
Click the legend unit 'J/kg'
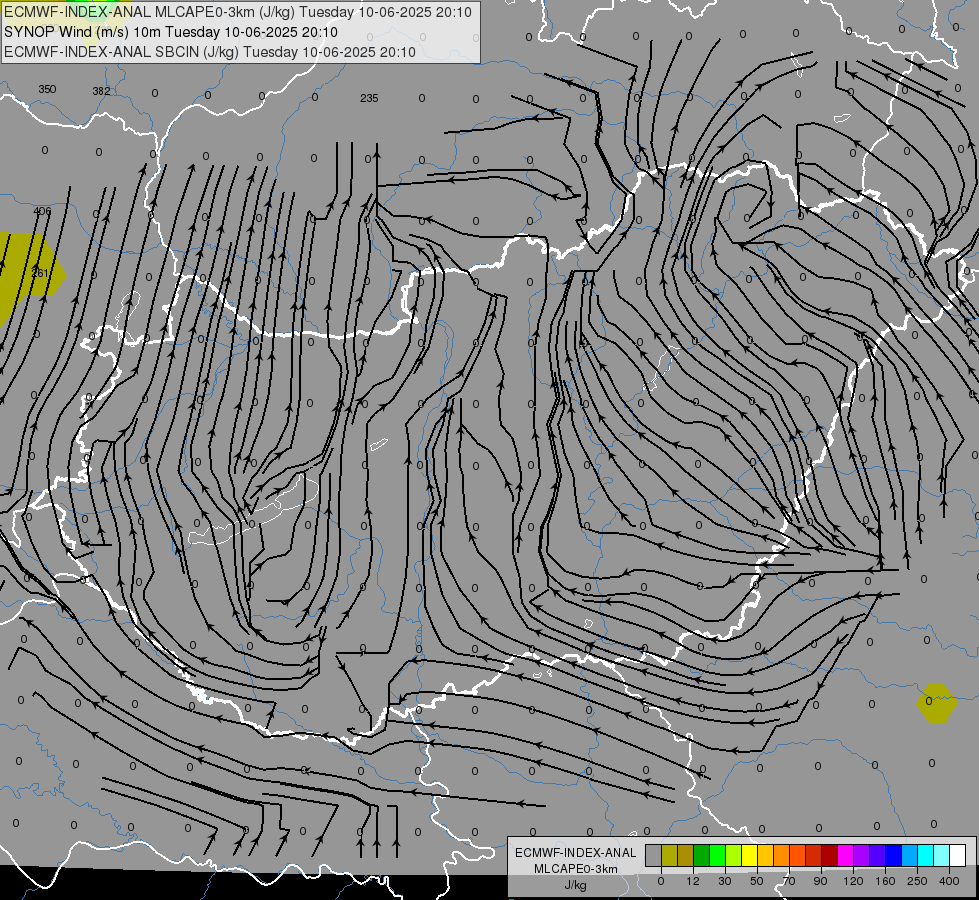576,885
